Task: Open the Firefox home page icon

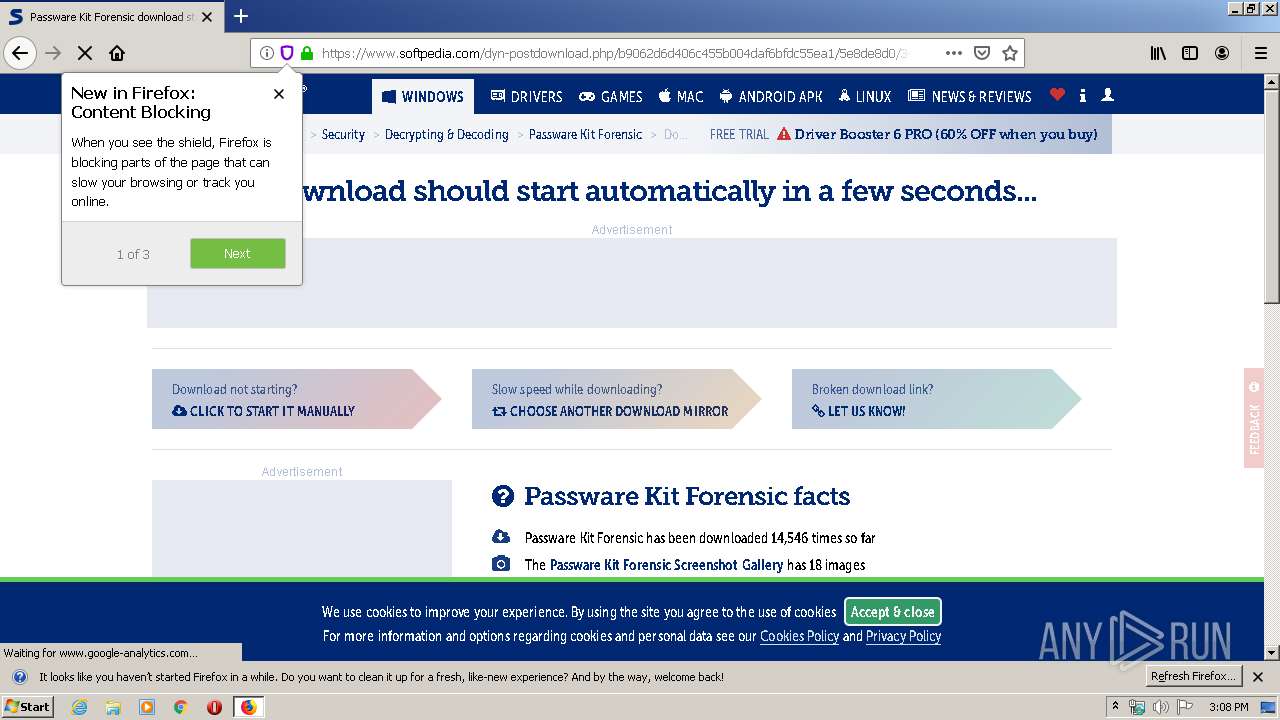Action: tap(117, 53)
